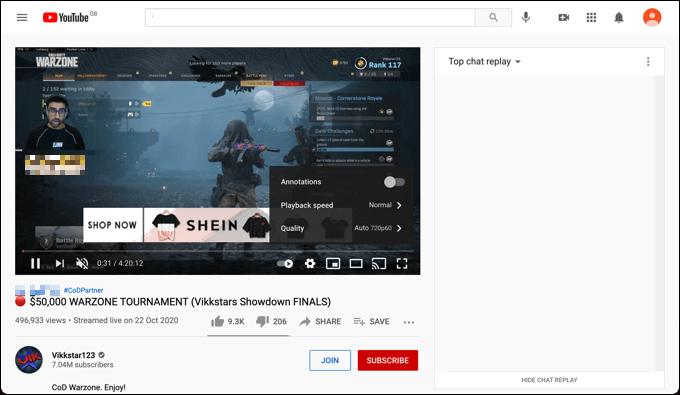The height and width of the screenshot is (395, 680).
Task: Open the notifications bell
Action: pyautogui.click(x=619, y=17)
